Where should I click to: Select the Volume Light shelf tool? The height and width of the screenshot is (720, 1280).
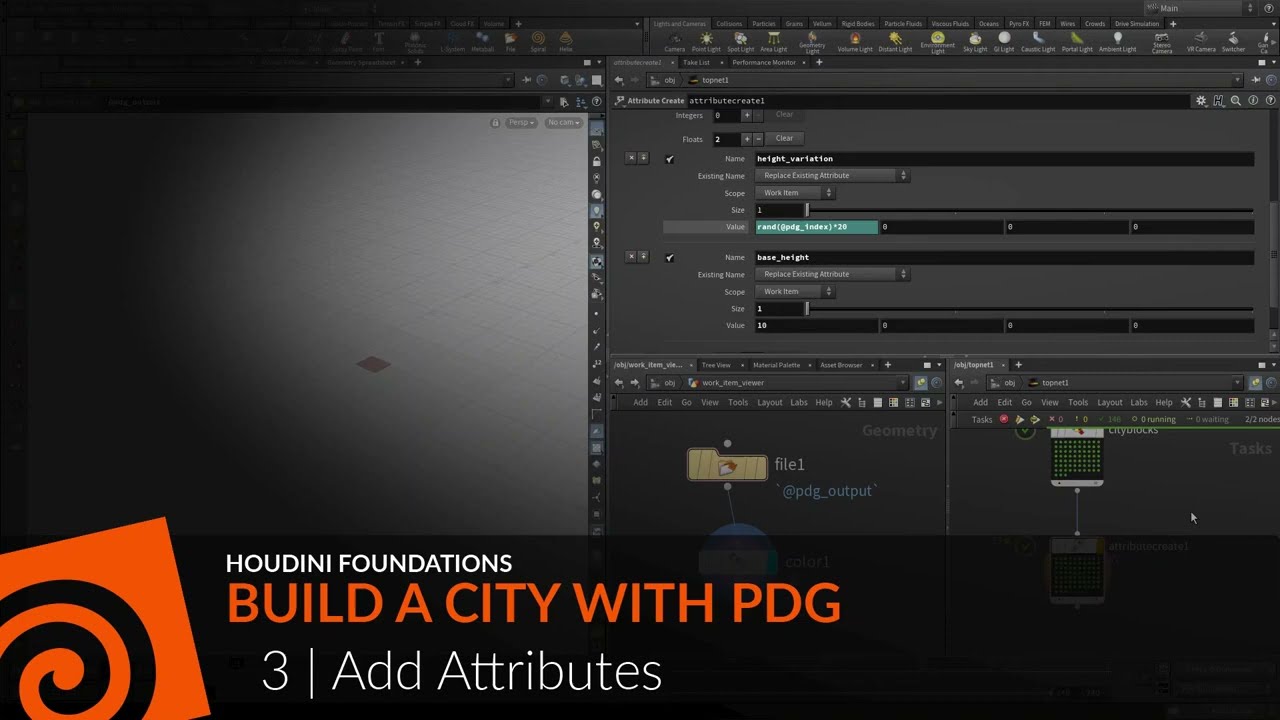pos(855,40)
